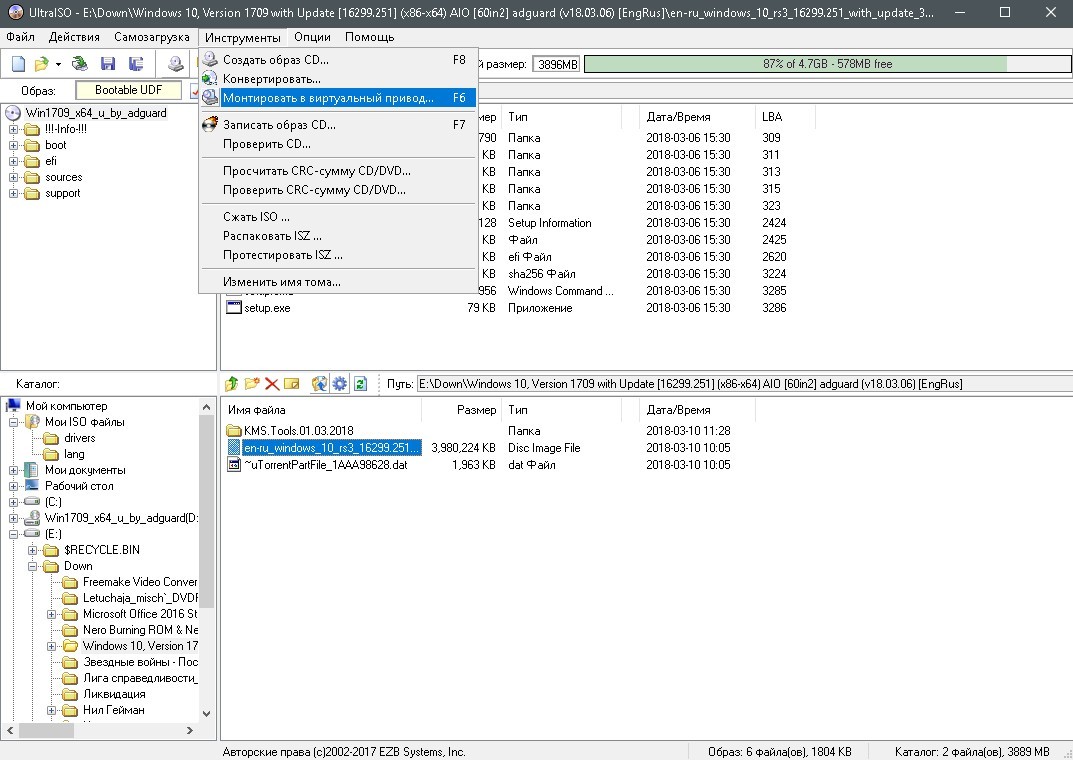The image size is (1073, 760).
Task: Click the Open file folder toolbar icon
Action: [42, 64]
